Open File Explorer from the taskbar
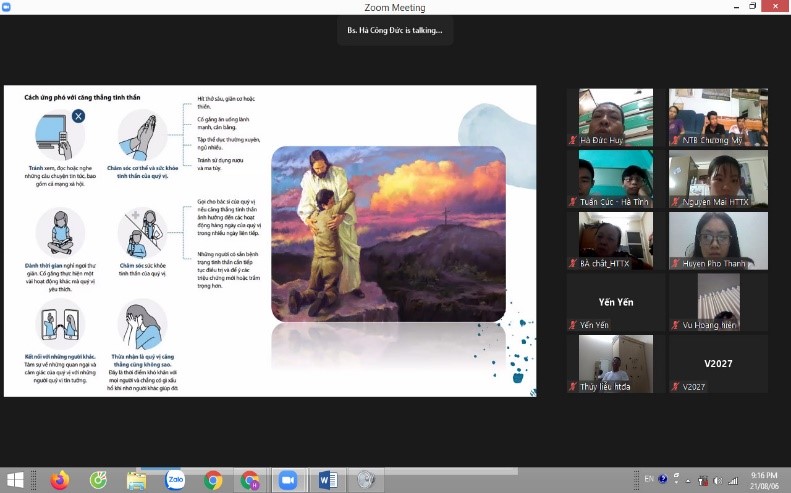This screenshot has width=791, height=493. (137, 480)
